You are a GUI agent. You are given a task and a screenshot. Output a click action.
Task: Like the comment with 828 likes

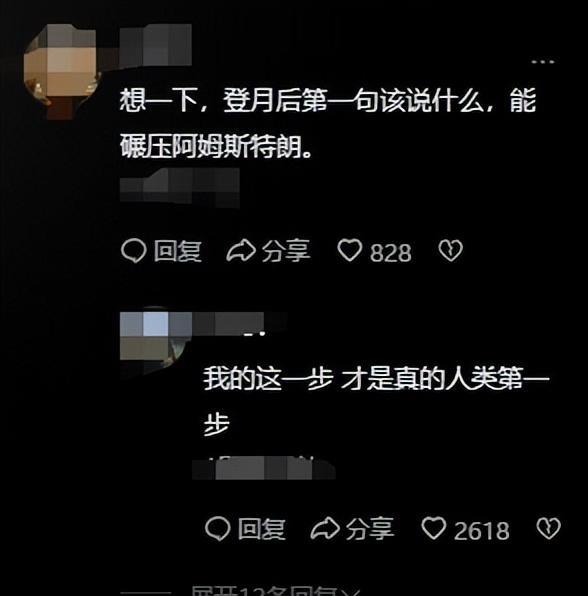click(349, 250)
